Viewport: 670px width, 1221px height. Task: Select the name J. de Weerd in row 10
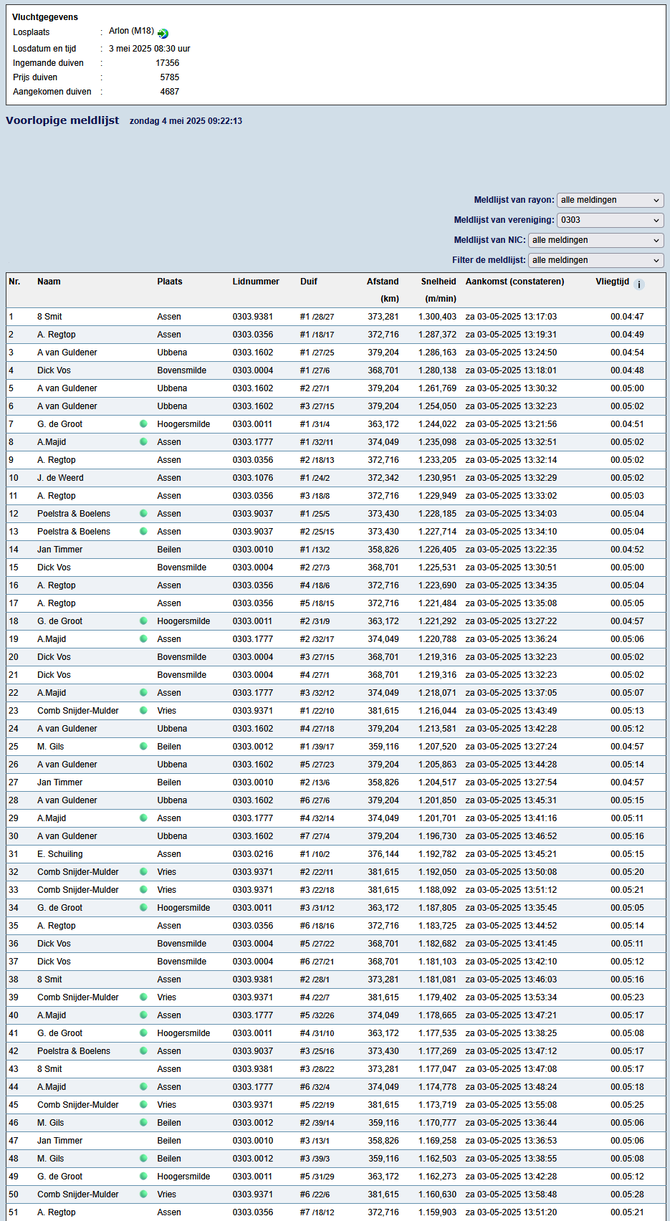point(61,478)
